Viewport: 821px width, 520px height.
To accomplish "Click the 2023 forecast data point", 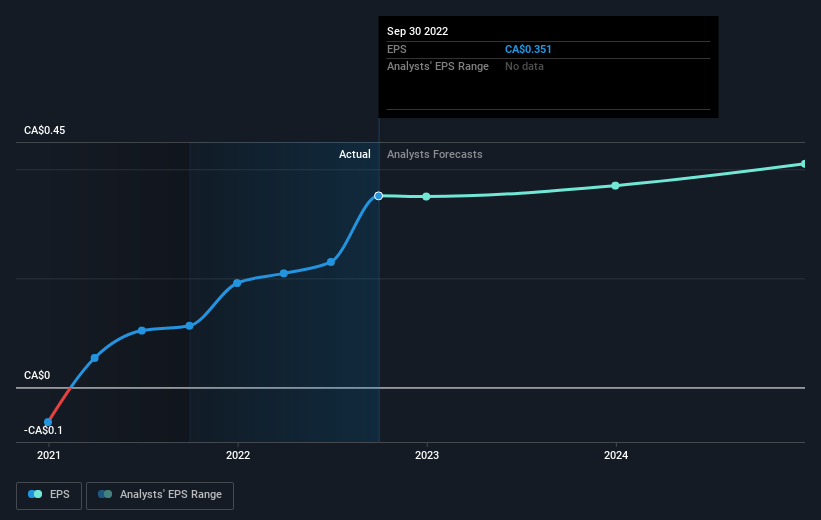I will (x=426, y=196).
